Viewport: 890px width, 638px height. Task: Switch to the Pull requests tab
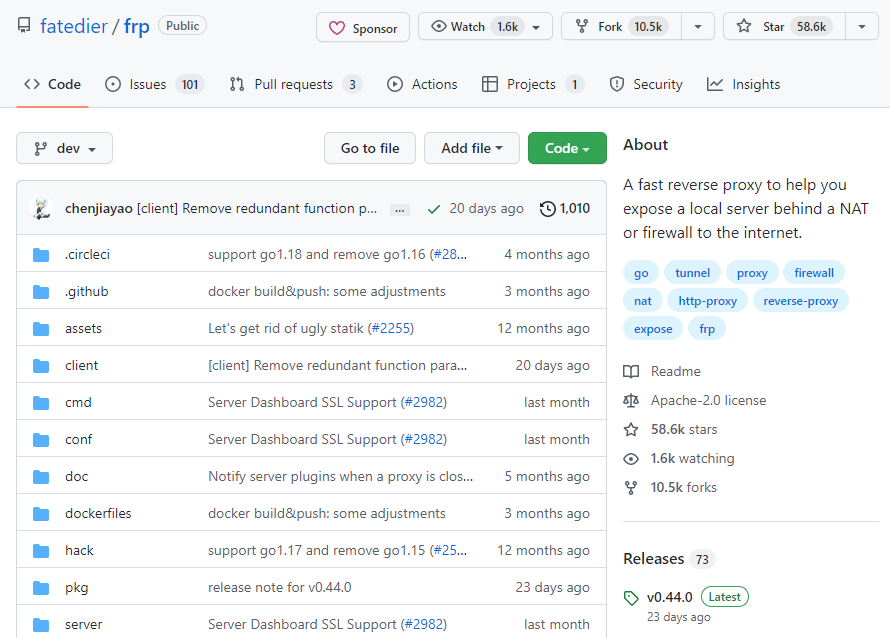[295, 84]
